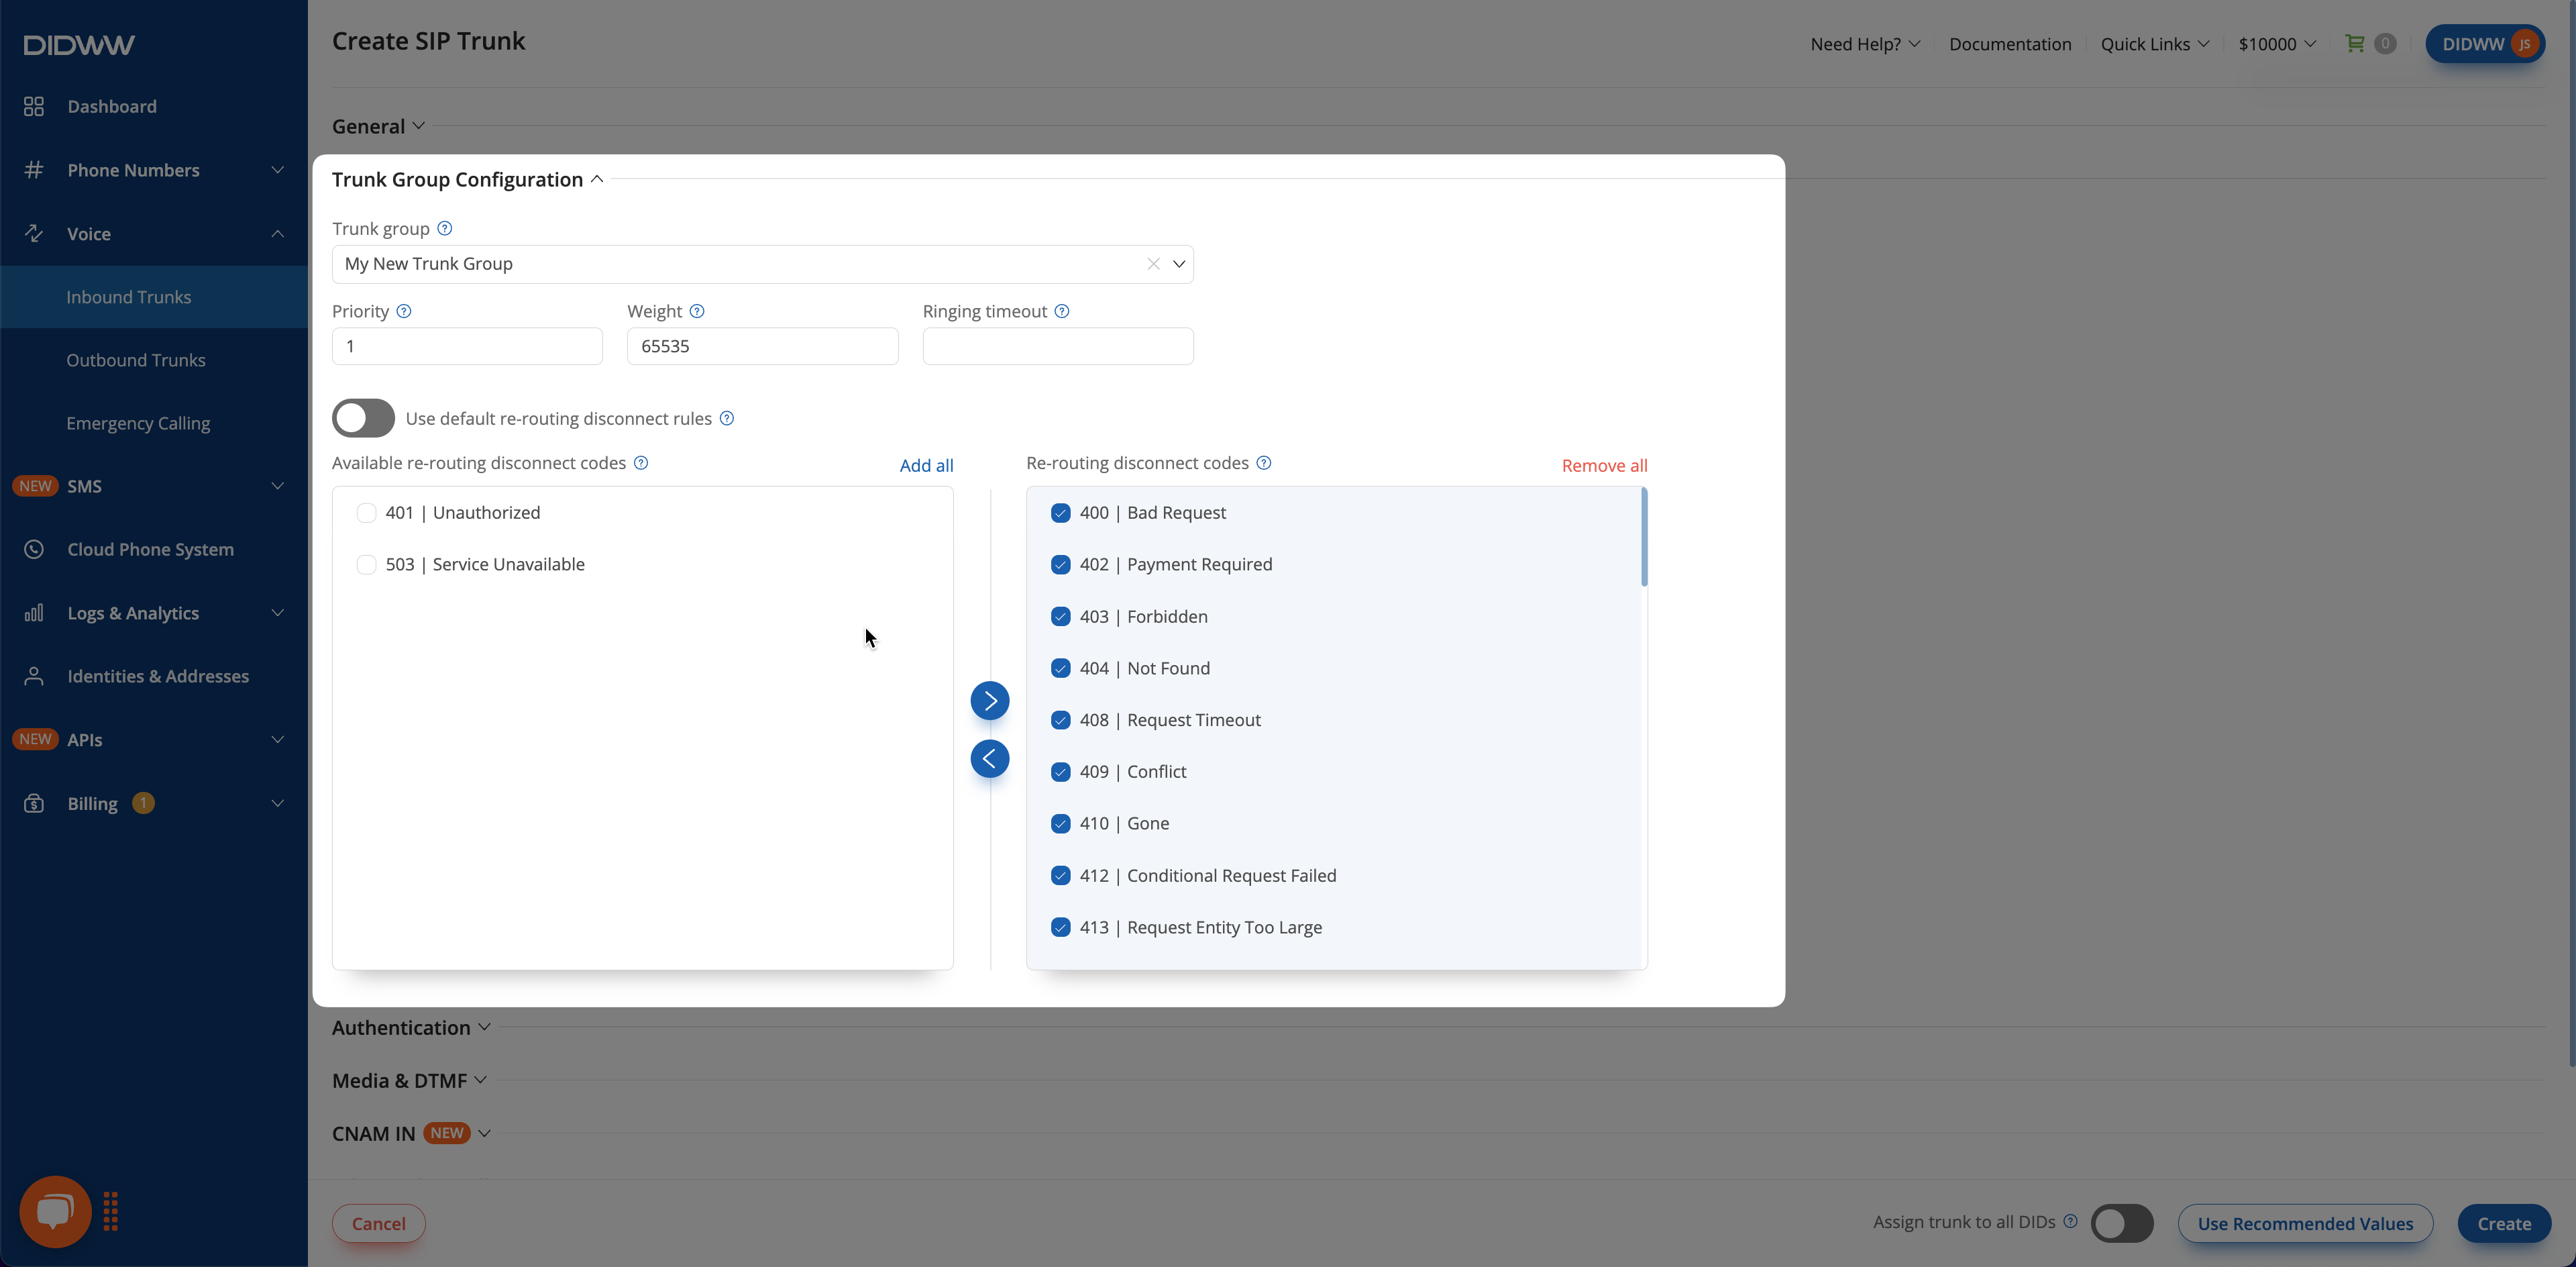
Task: Click Remove all link
Action: [x=1604, y=465]
